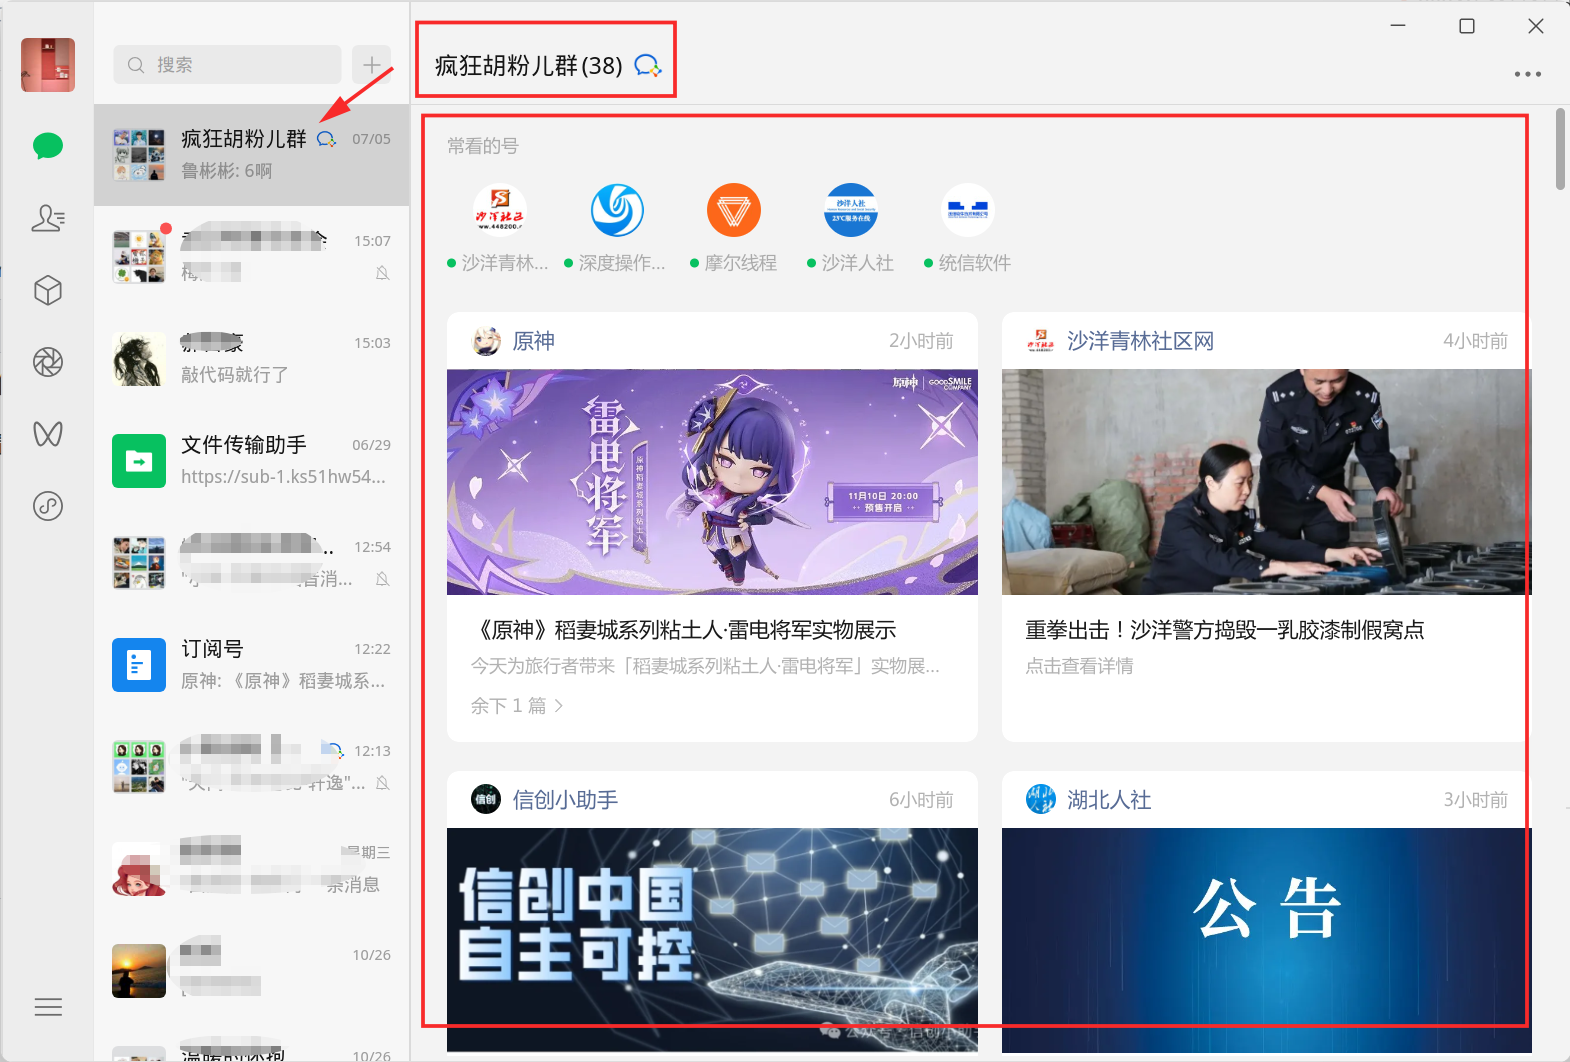The image size is (1570, 1062).
Task: Click the 信创中国 自主可控 article image
Action: pos(712,939)
